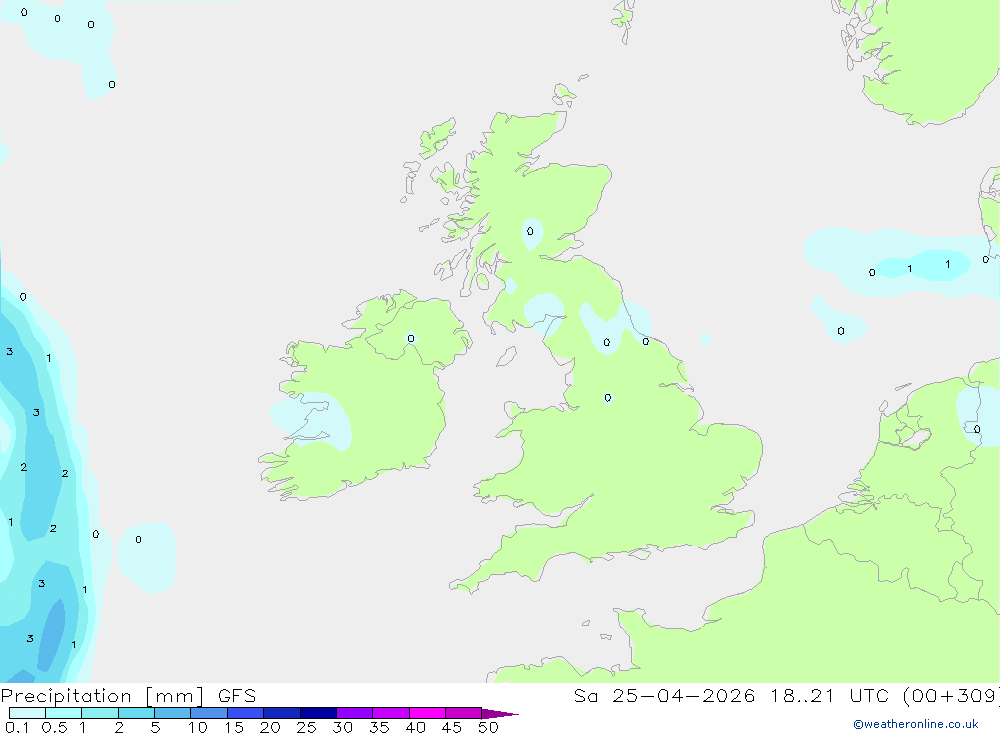The height and width of the screenshot is (733, 1000).
Task: Click the '0' value over the Scottish Highlands
Action: tap(530, 232)
